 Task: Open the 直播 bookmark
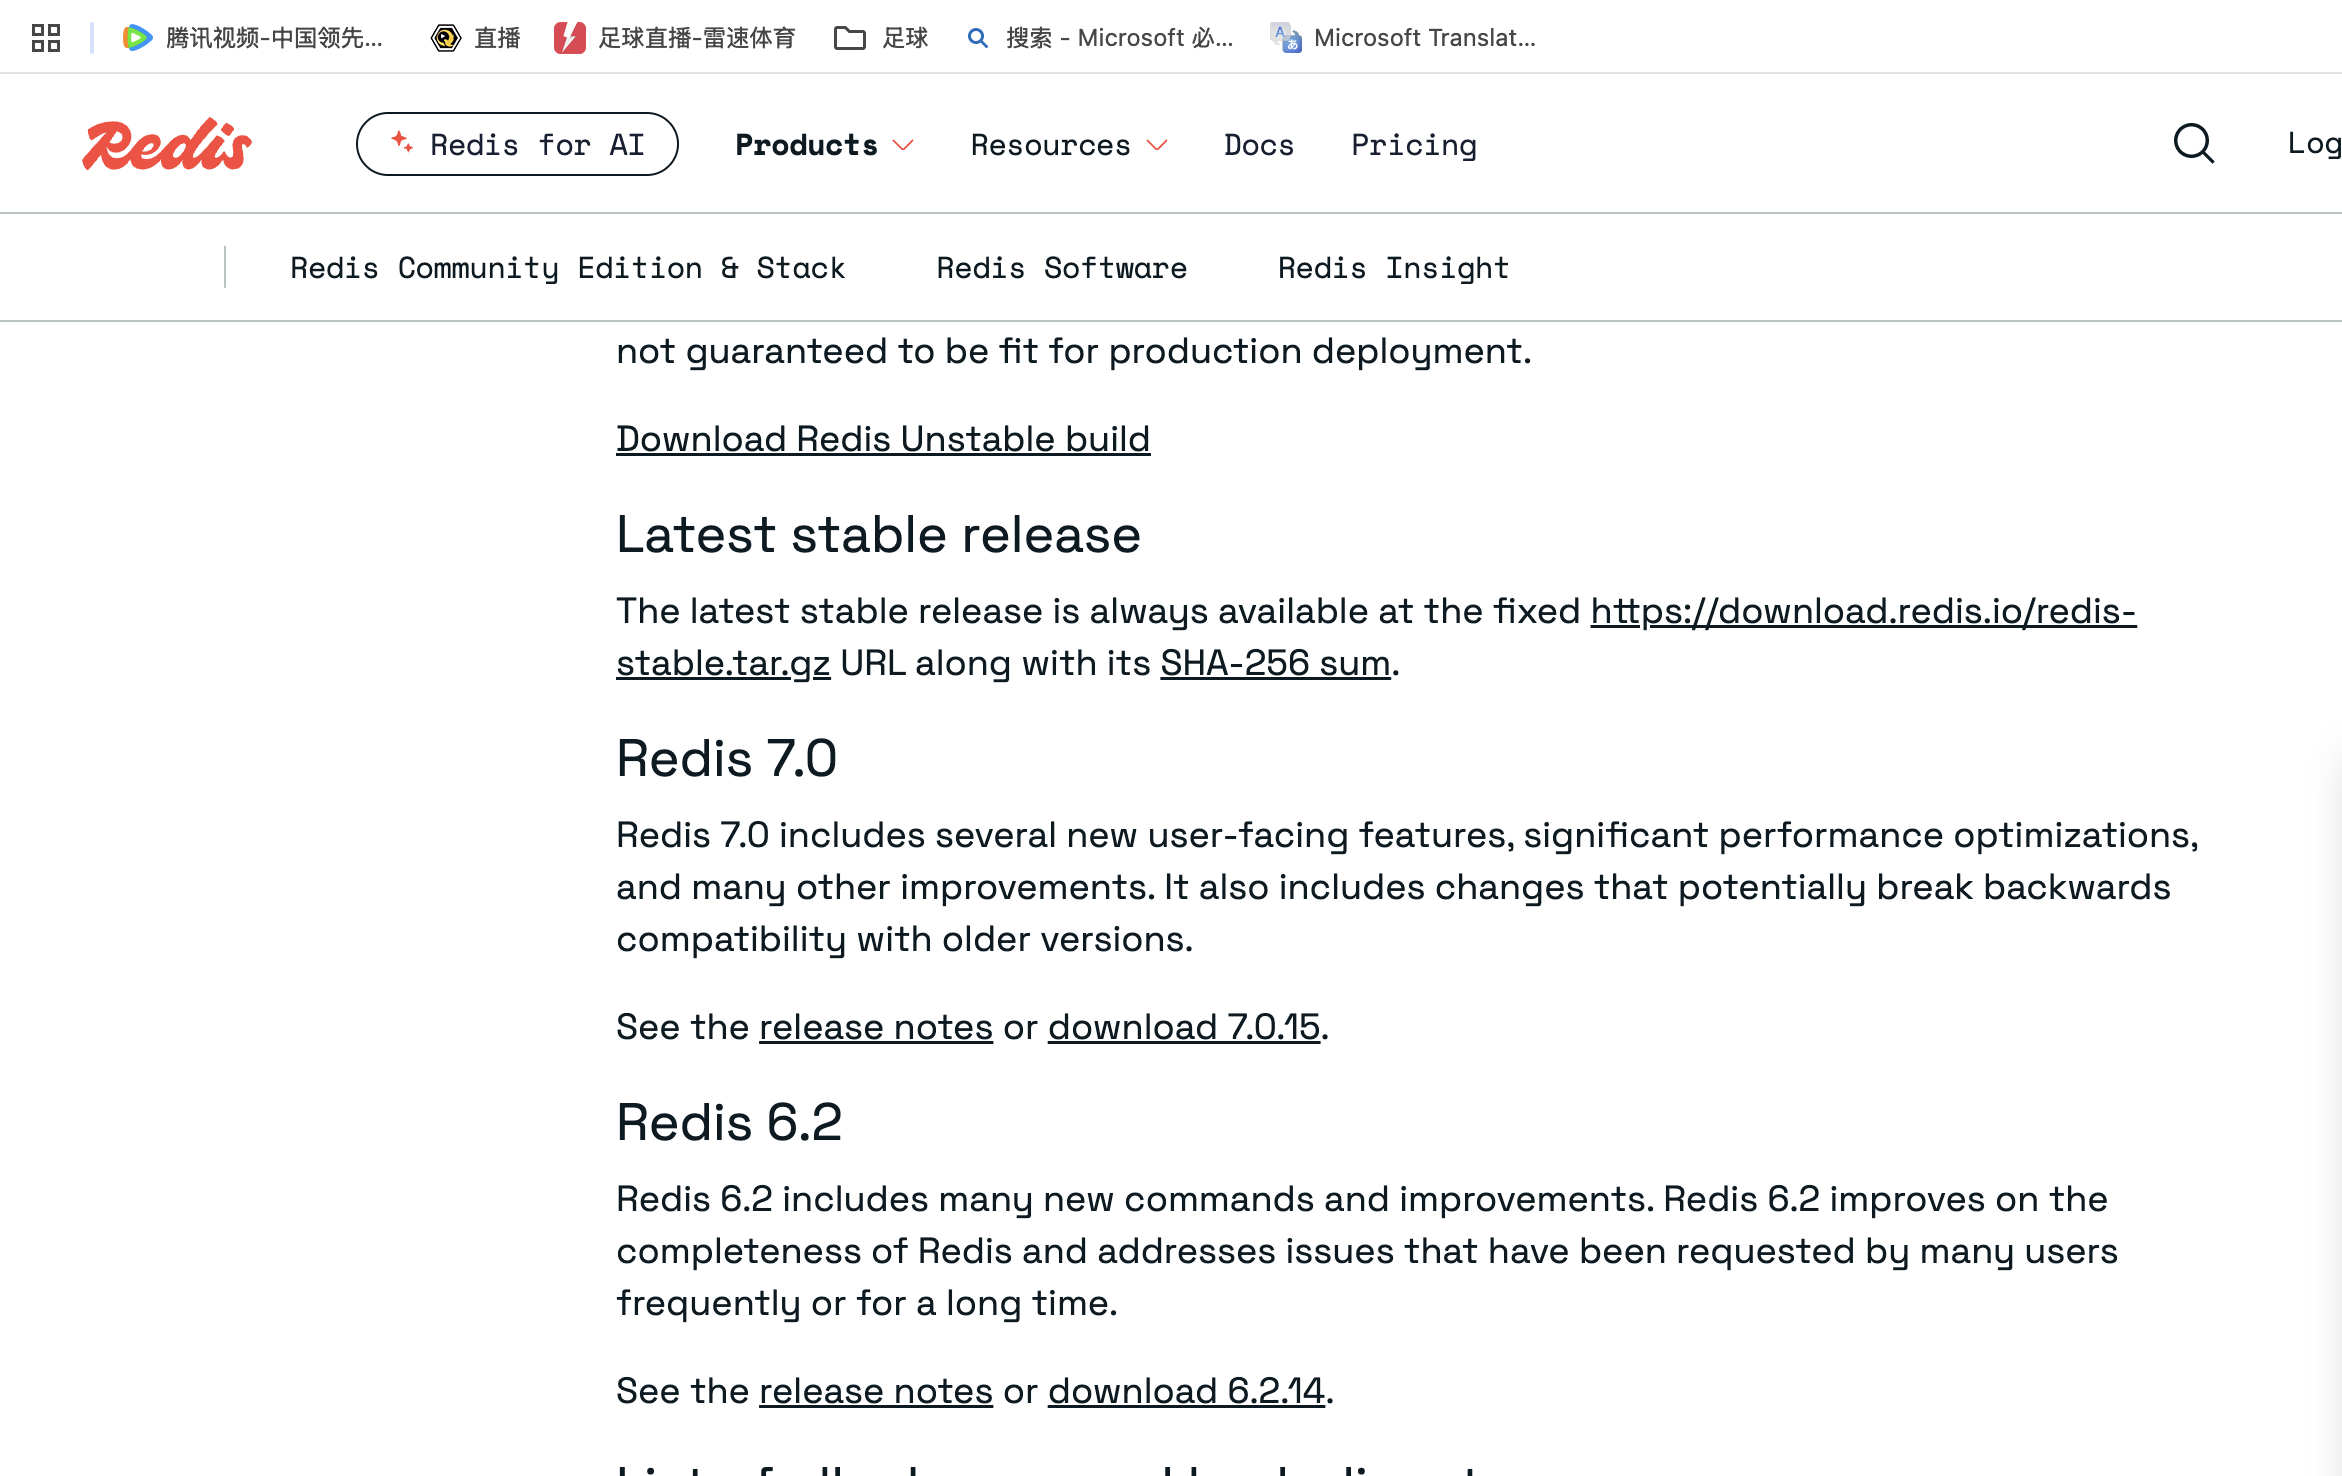tap(476, 38)
